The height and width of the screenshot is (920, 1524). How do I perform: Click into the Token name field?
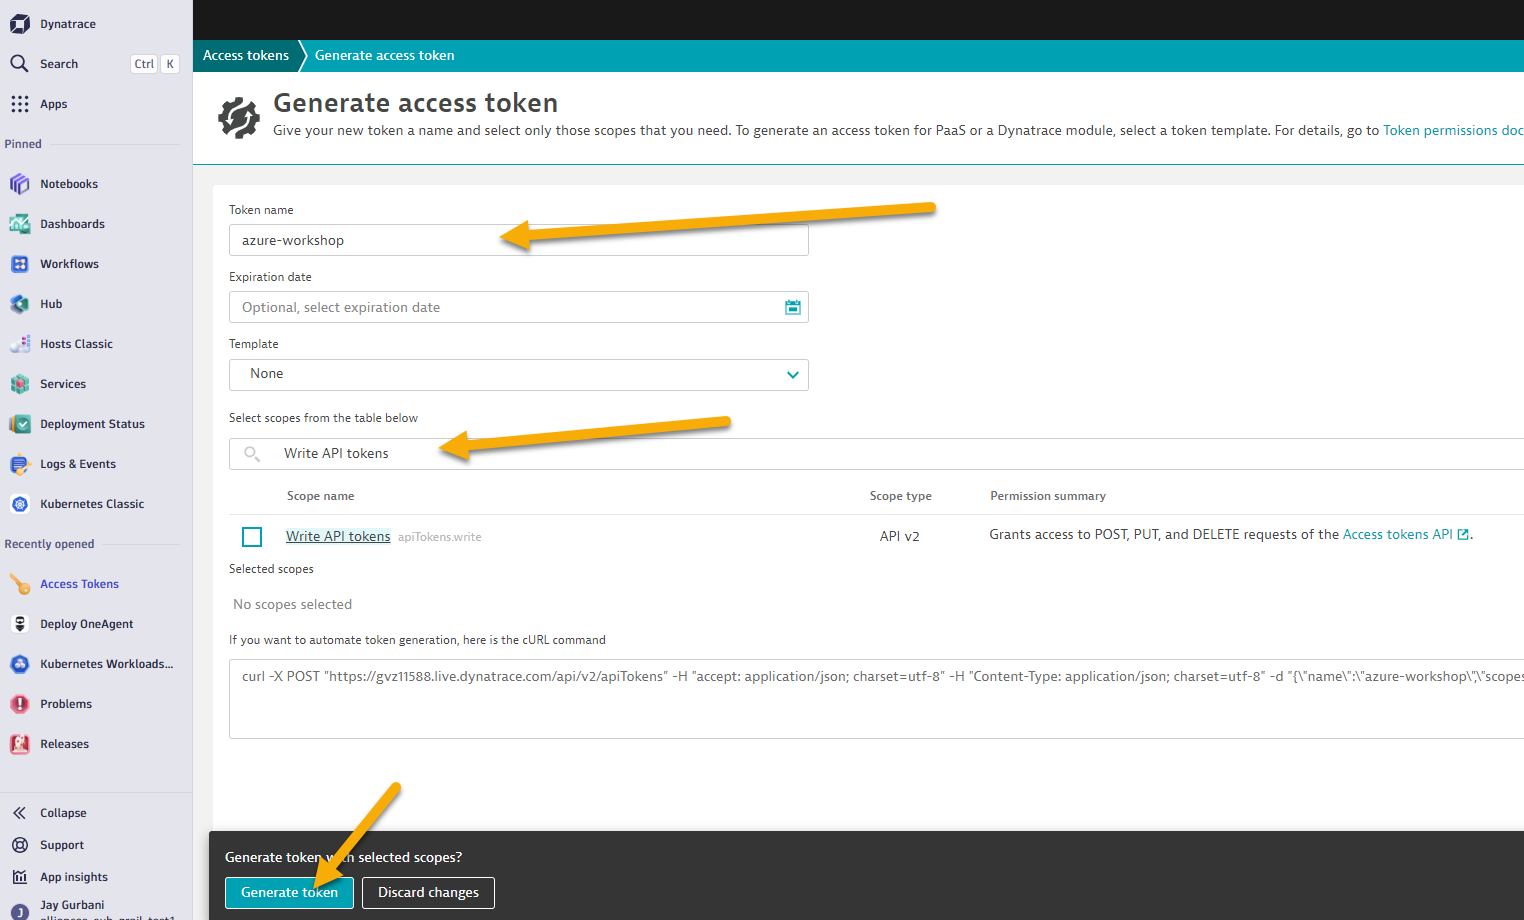518,240
